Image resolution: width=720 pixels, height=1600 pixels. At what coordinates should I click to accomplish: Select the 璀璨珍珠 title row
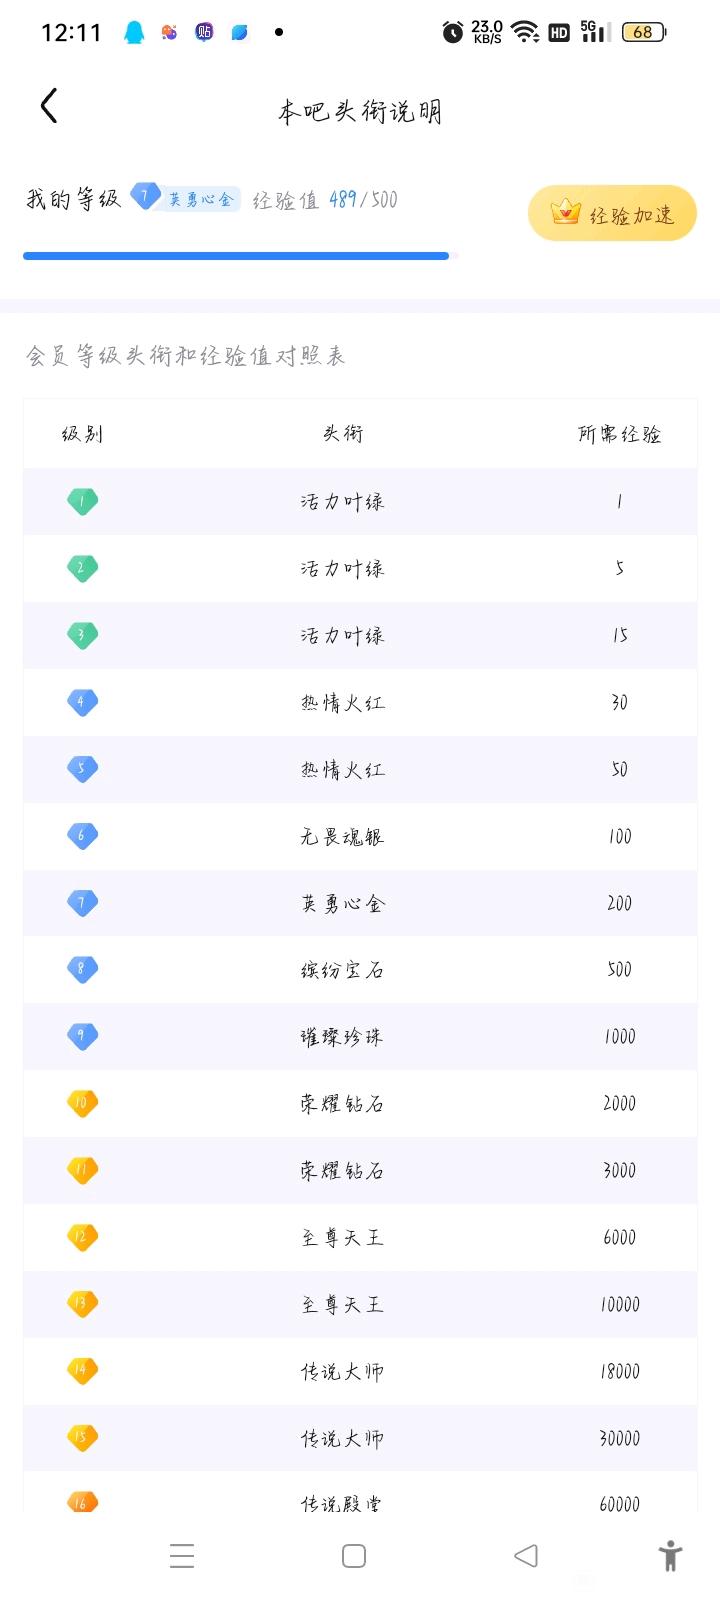(x=360, y=1037)
